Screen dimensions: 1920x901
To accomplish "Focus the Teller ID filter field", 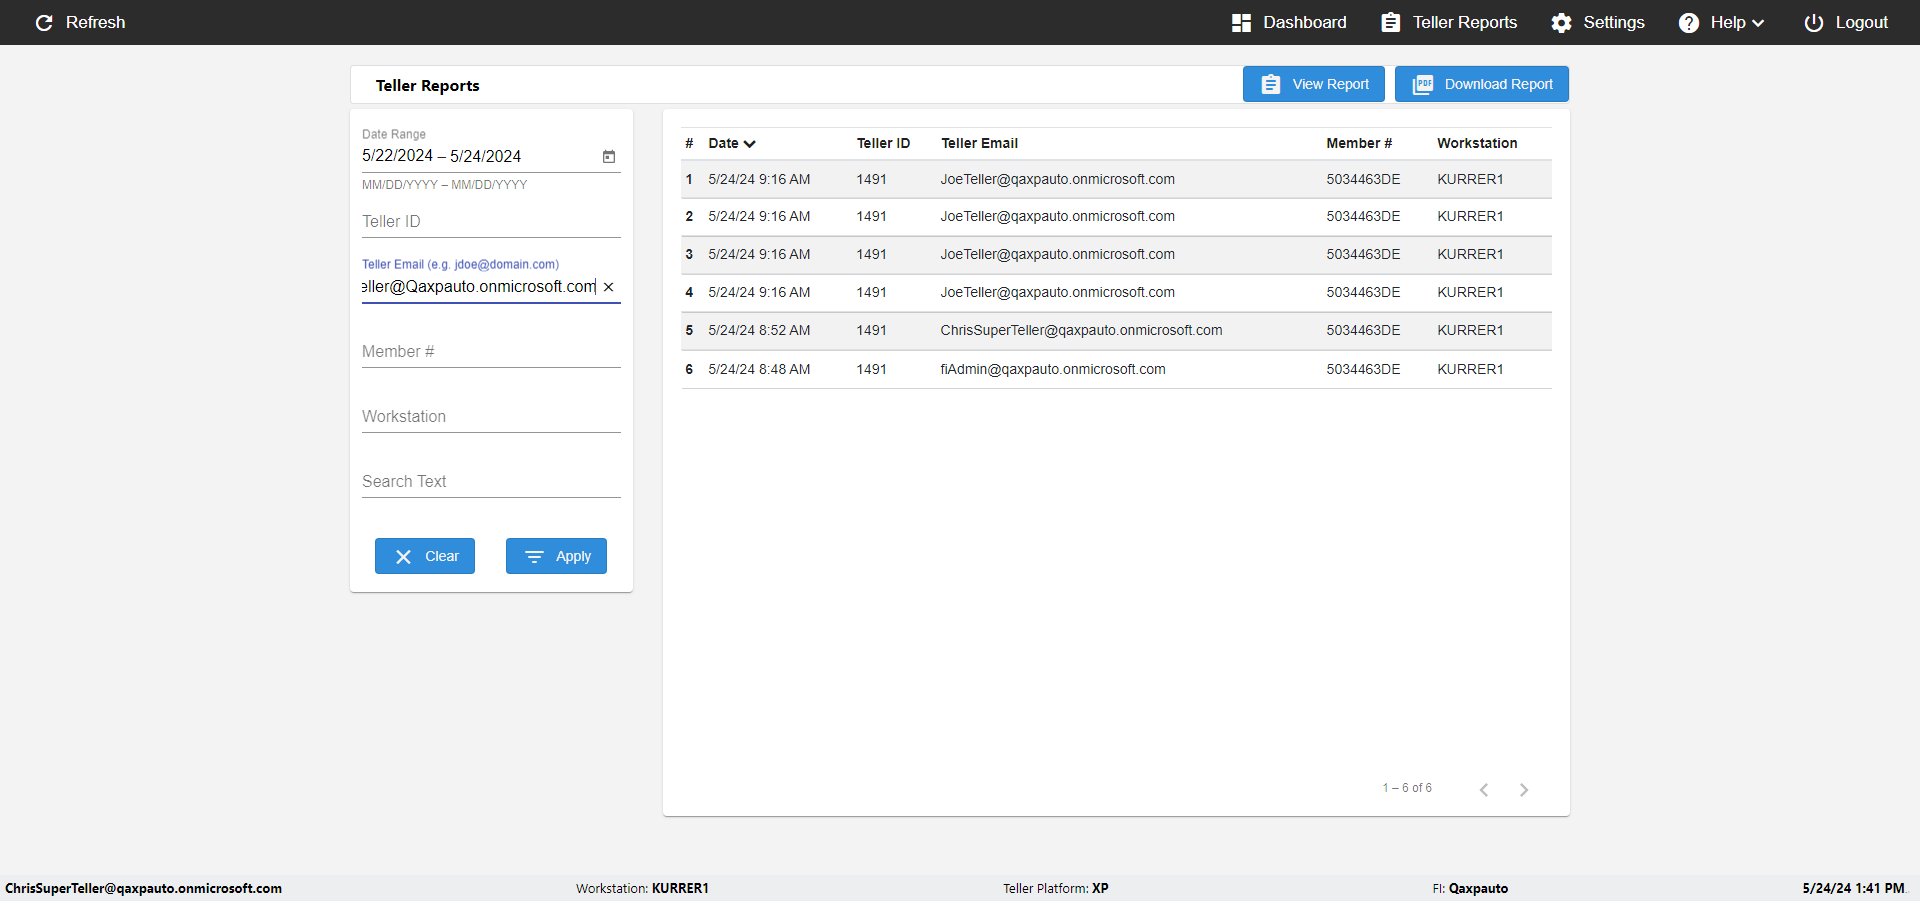I will pos(491,221).
